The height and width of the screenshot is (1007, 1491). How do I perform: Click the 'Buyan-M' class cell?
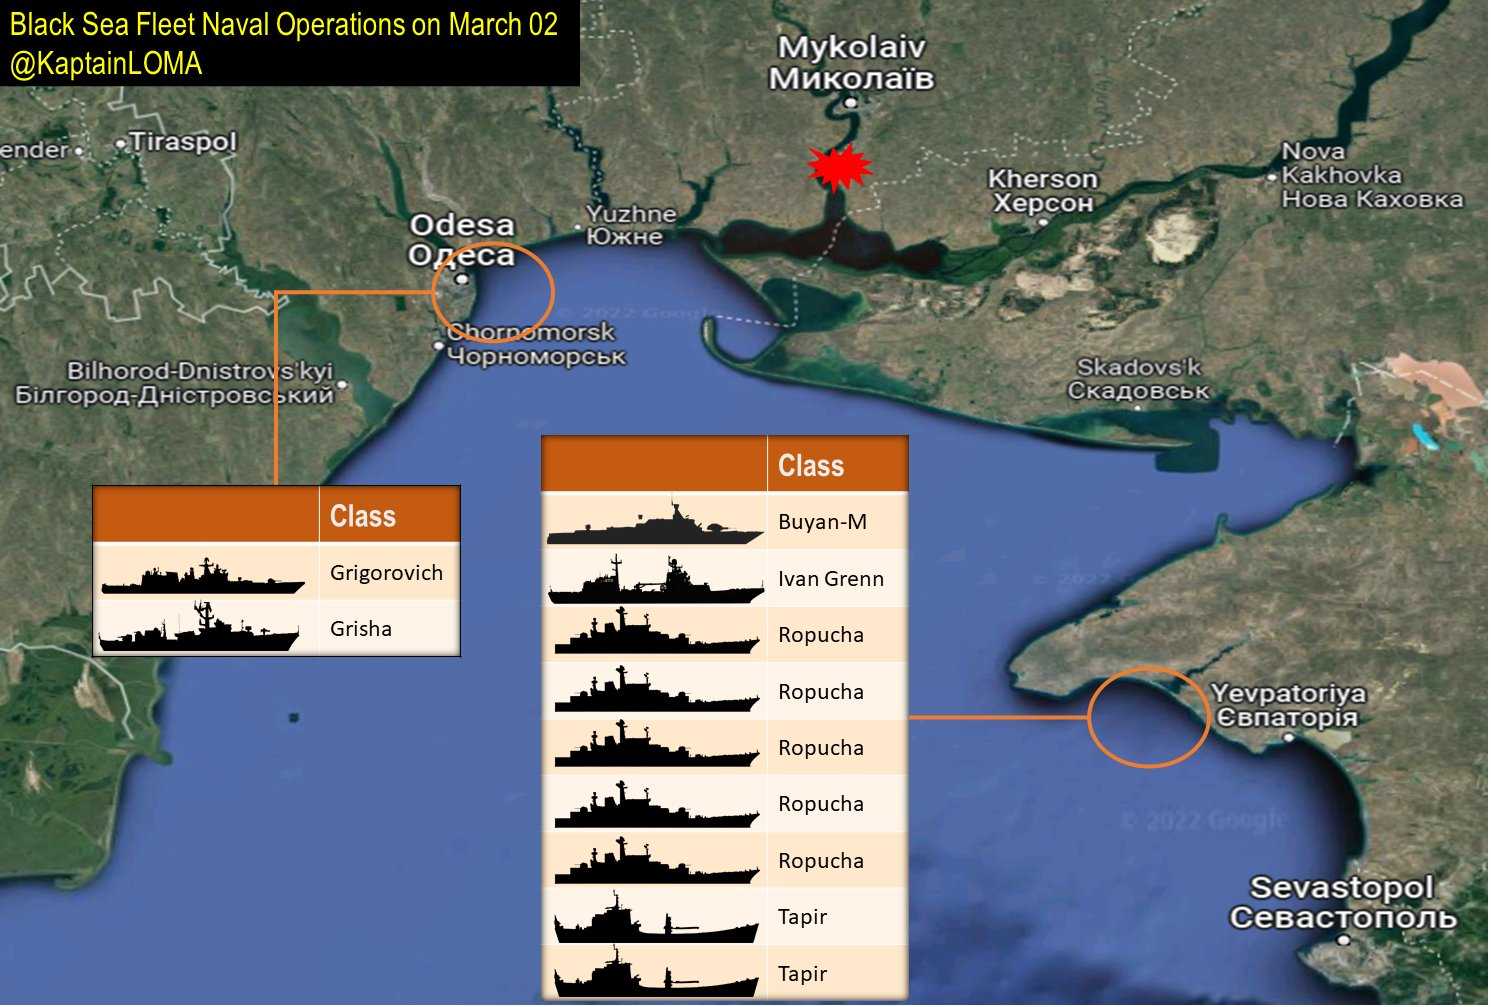pyautogui.click(x=837, y=521)
